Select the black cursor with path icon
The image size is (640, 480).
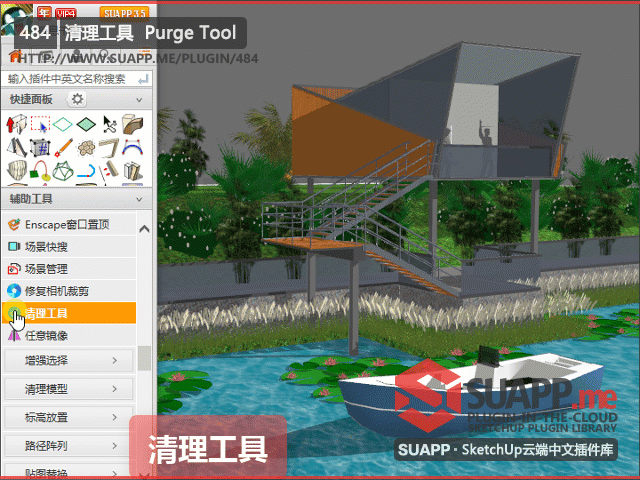click(109, 124)
